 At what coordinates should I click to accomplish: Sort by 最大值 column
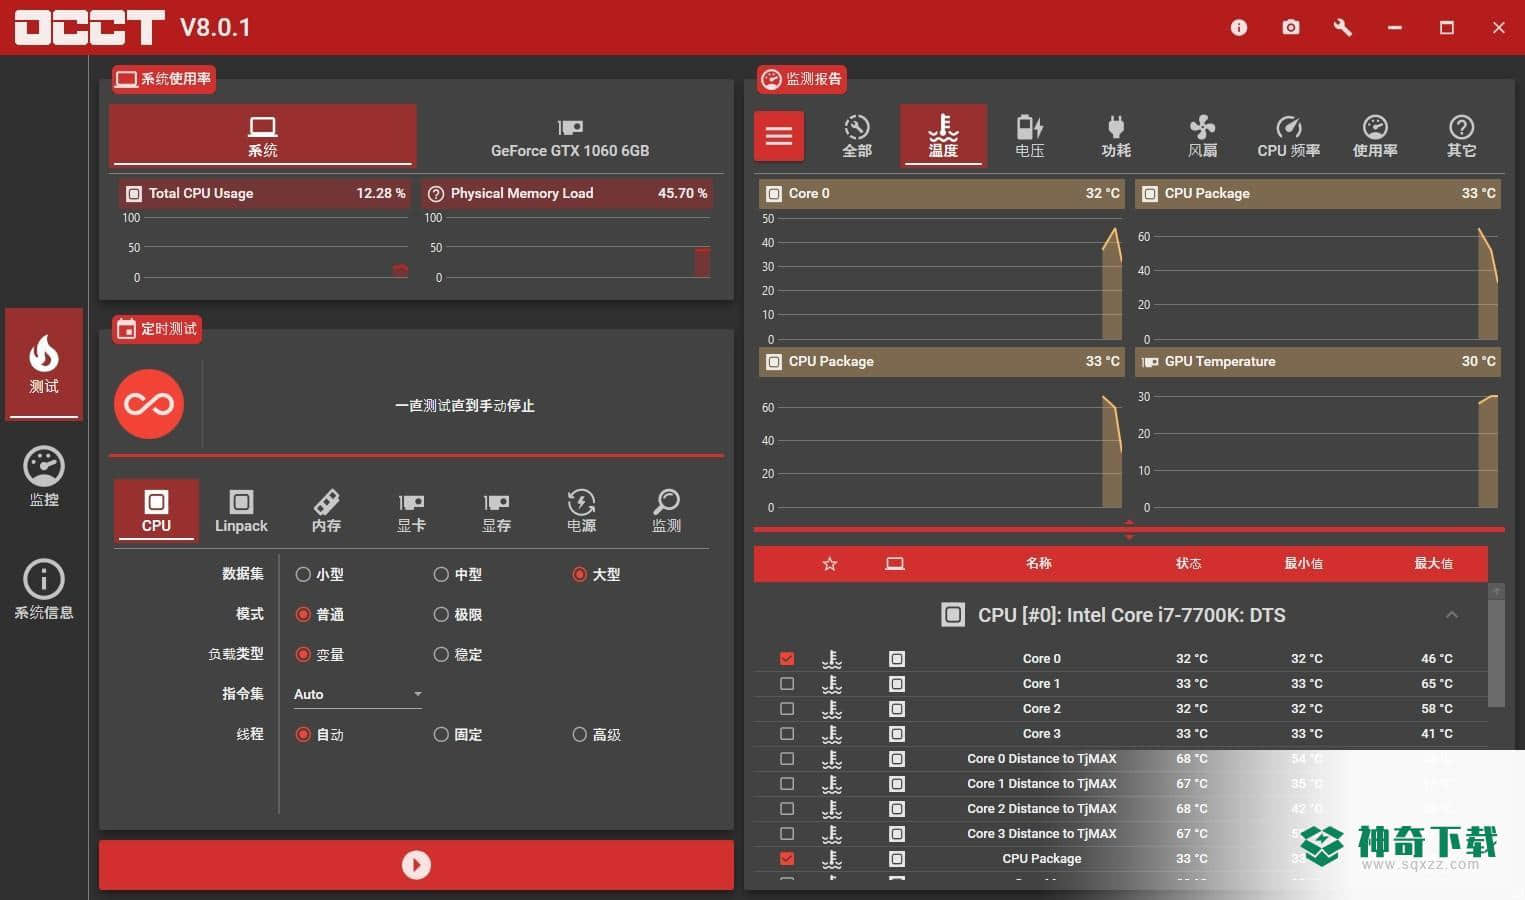pos(1433,563)
